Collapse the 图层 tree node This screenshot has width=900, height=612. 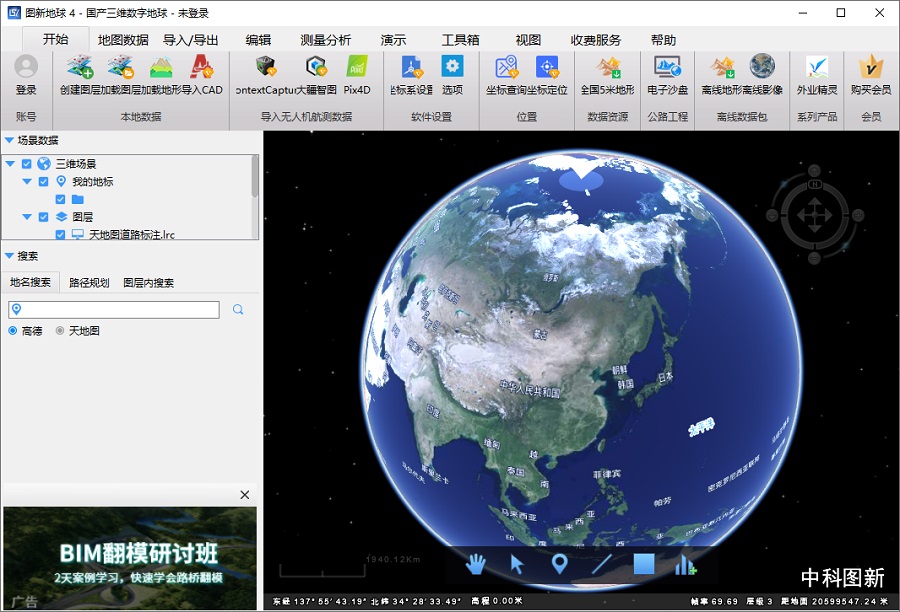pyautogui.click(x=27, y=217)
